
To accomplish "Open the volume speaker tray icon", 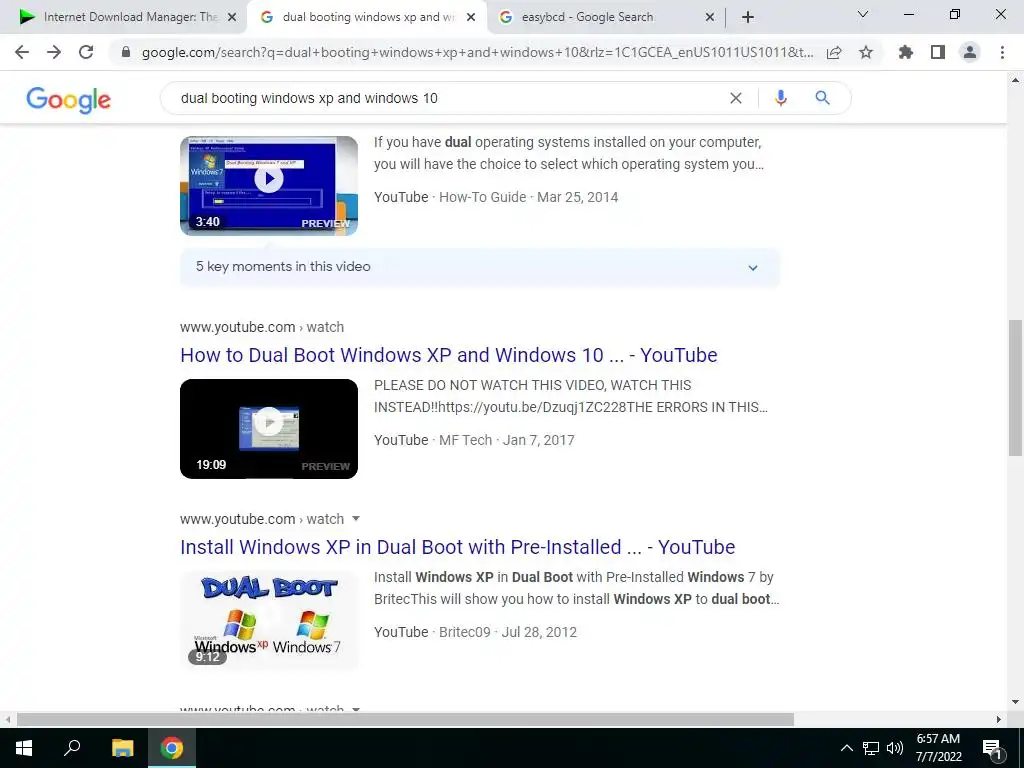I will coord(895,748).
